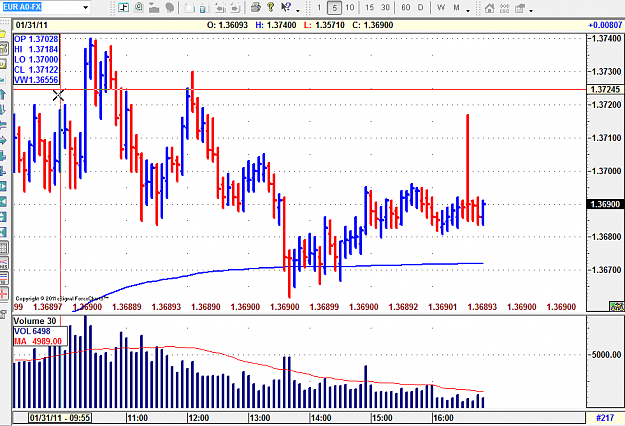Click the printer icon
This screenshot has height=426, width=625.
(x=256, y=8)
